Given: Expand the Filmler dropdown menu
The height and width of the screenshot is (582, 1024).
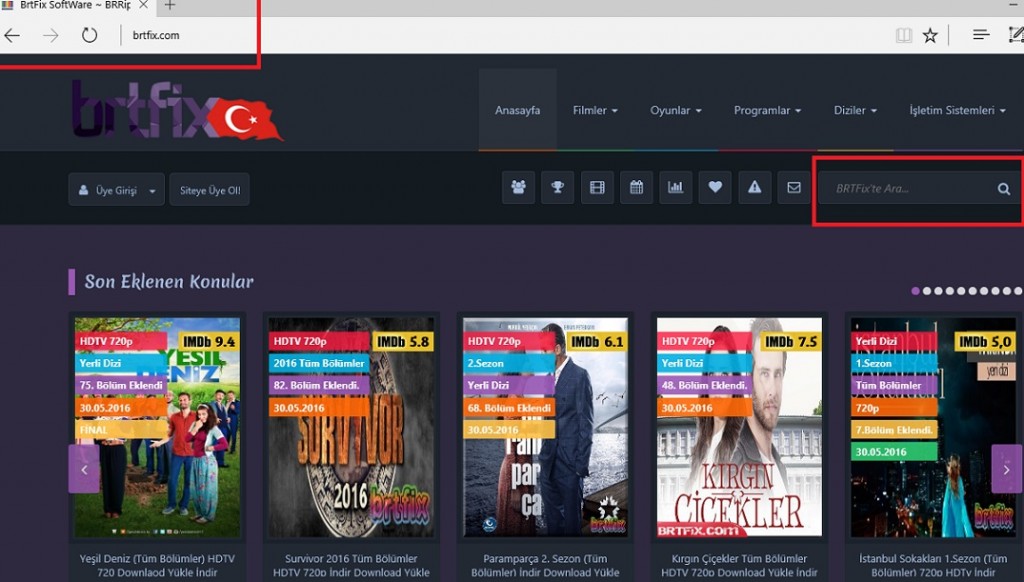Looking at the screenshot, I should point(594,111).
